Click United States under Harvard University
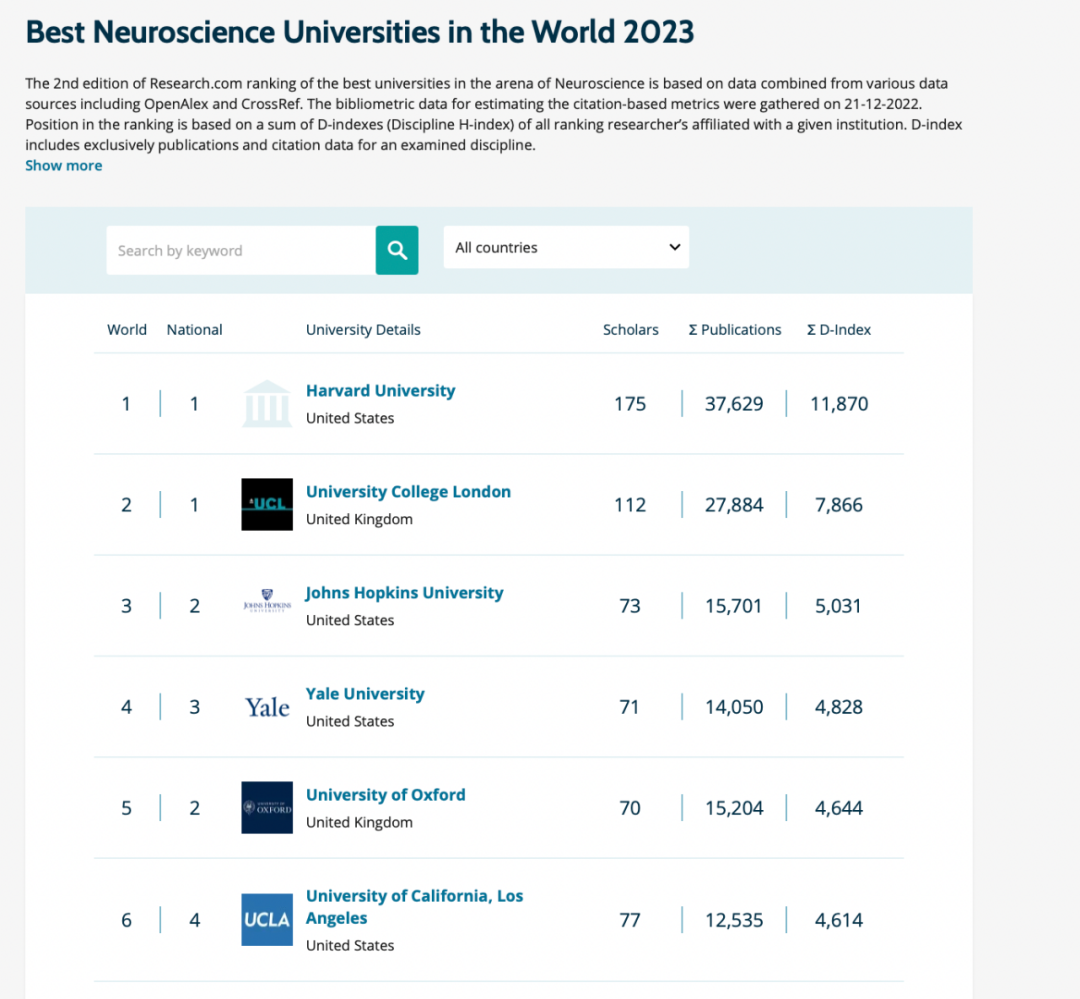This screenshot has height=999, width=1080. click(x=350, y=418)
